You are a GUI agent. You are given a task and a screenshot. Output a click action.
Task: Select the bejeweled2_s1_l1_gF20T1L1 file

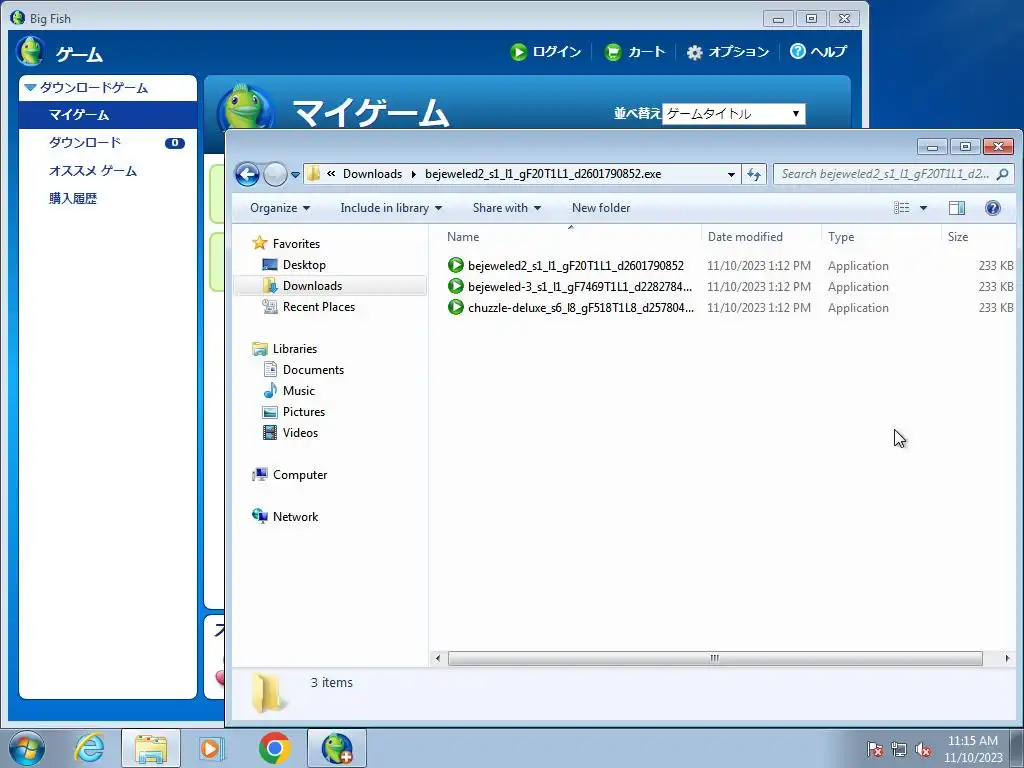(575, 266)
